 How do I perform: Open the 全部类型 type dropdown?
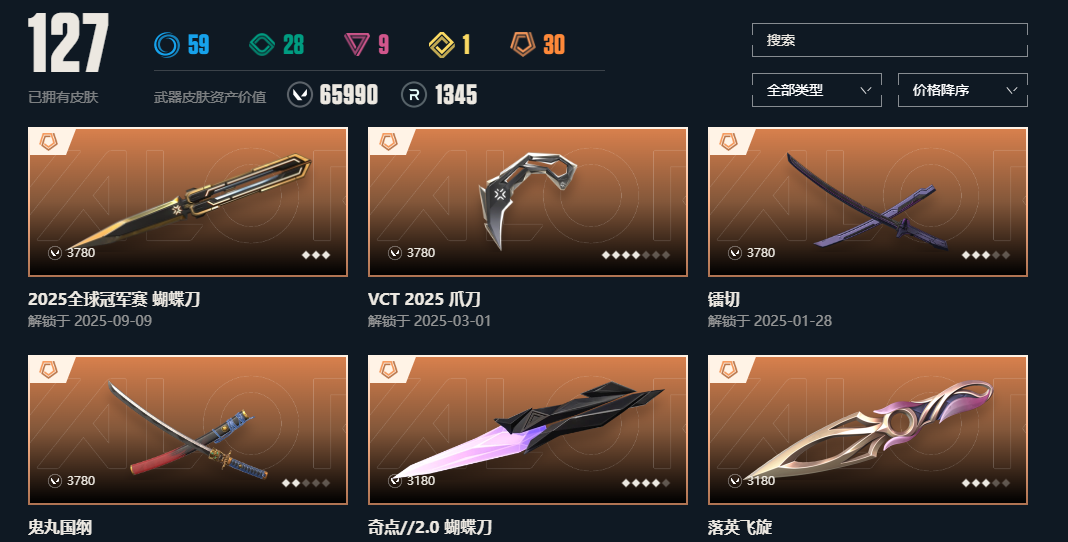817,90
